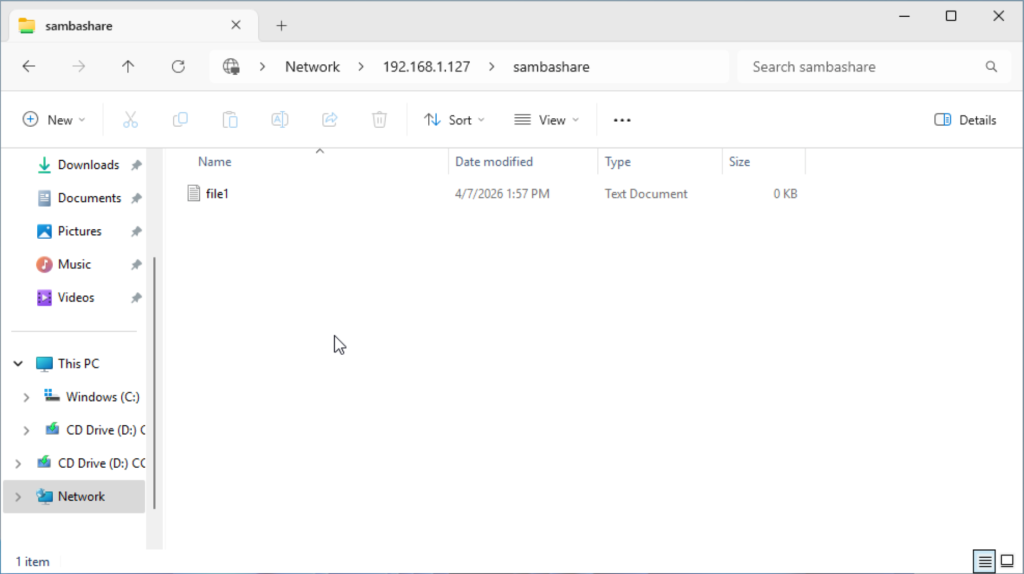Expand nested CD Drive (D:) node
Image resolution: width=1024 pixels, height=574 pixels.
point(26,430)
